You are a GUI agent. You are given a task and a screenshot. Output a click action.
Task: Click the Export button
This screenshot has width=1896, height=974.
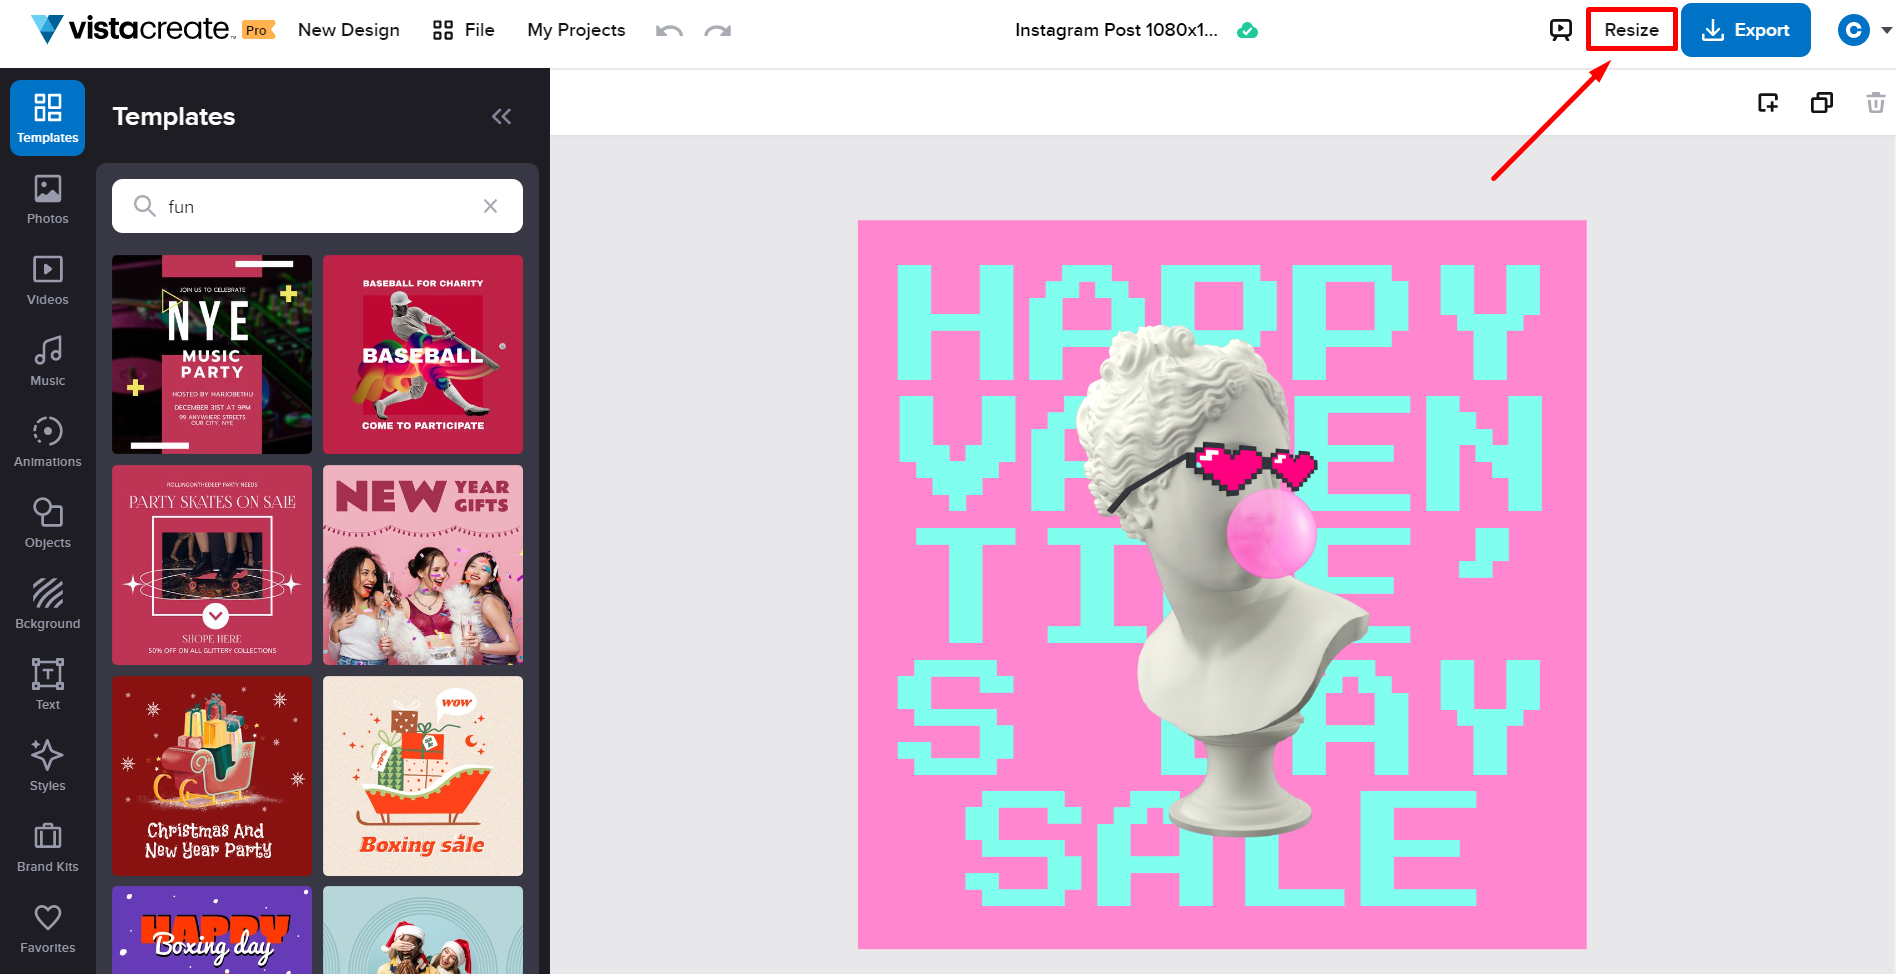(1745, 30)
